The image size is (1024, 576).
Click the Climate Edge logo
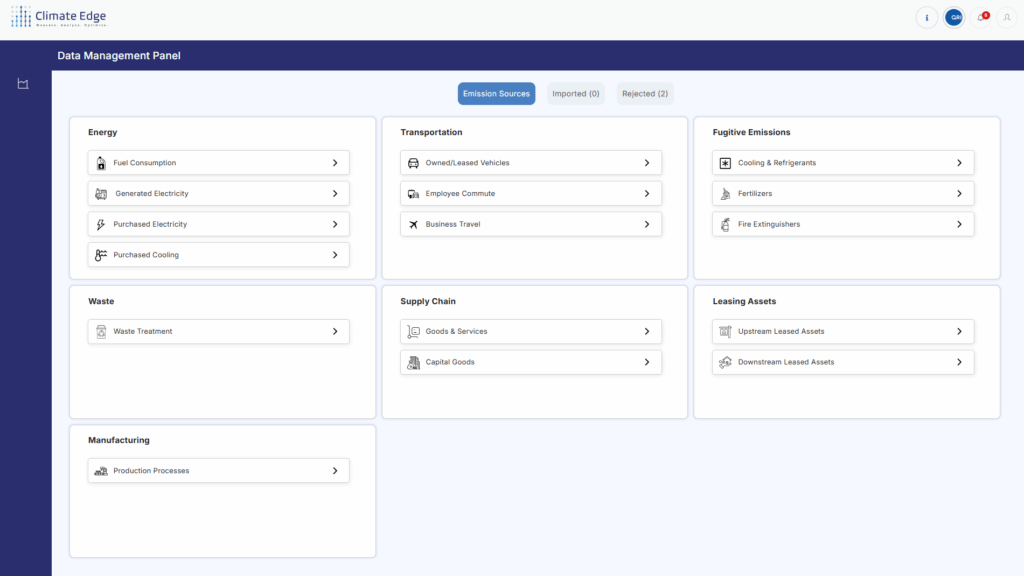[x=58, y=17]
